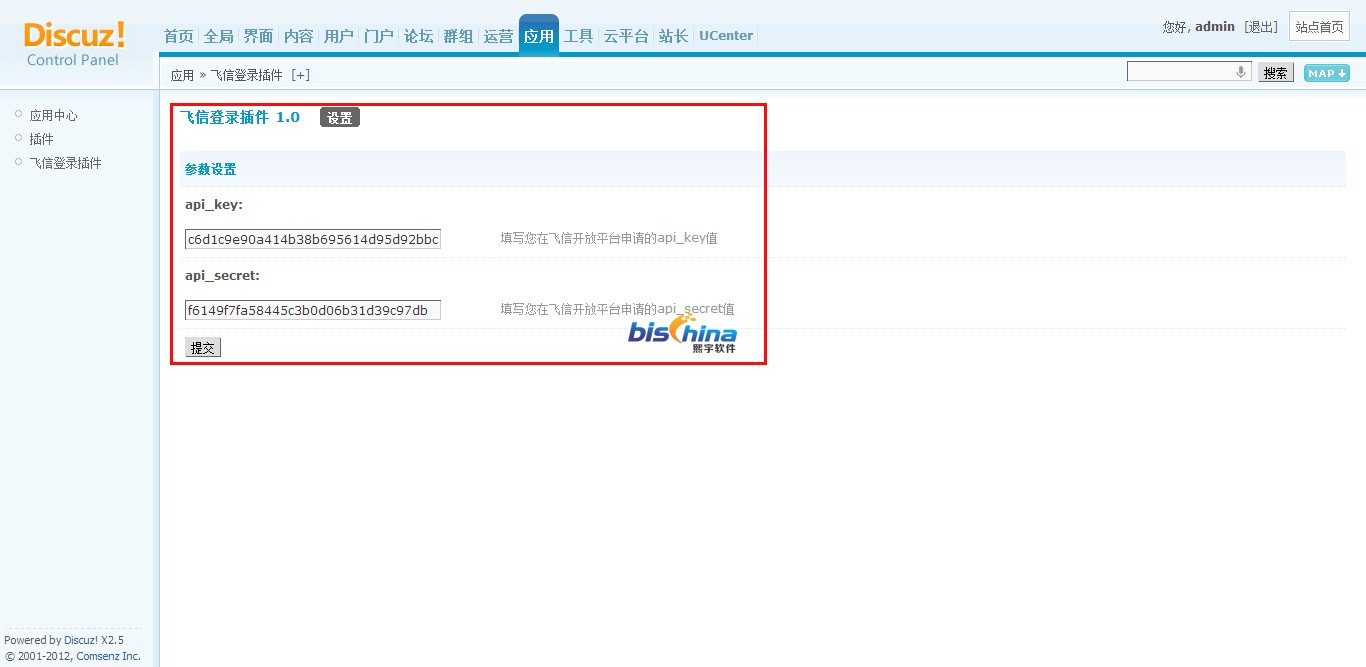
Task: Open the 全局 menu tab
Action: pyautogui.click(x=219, y=36)
